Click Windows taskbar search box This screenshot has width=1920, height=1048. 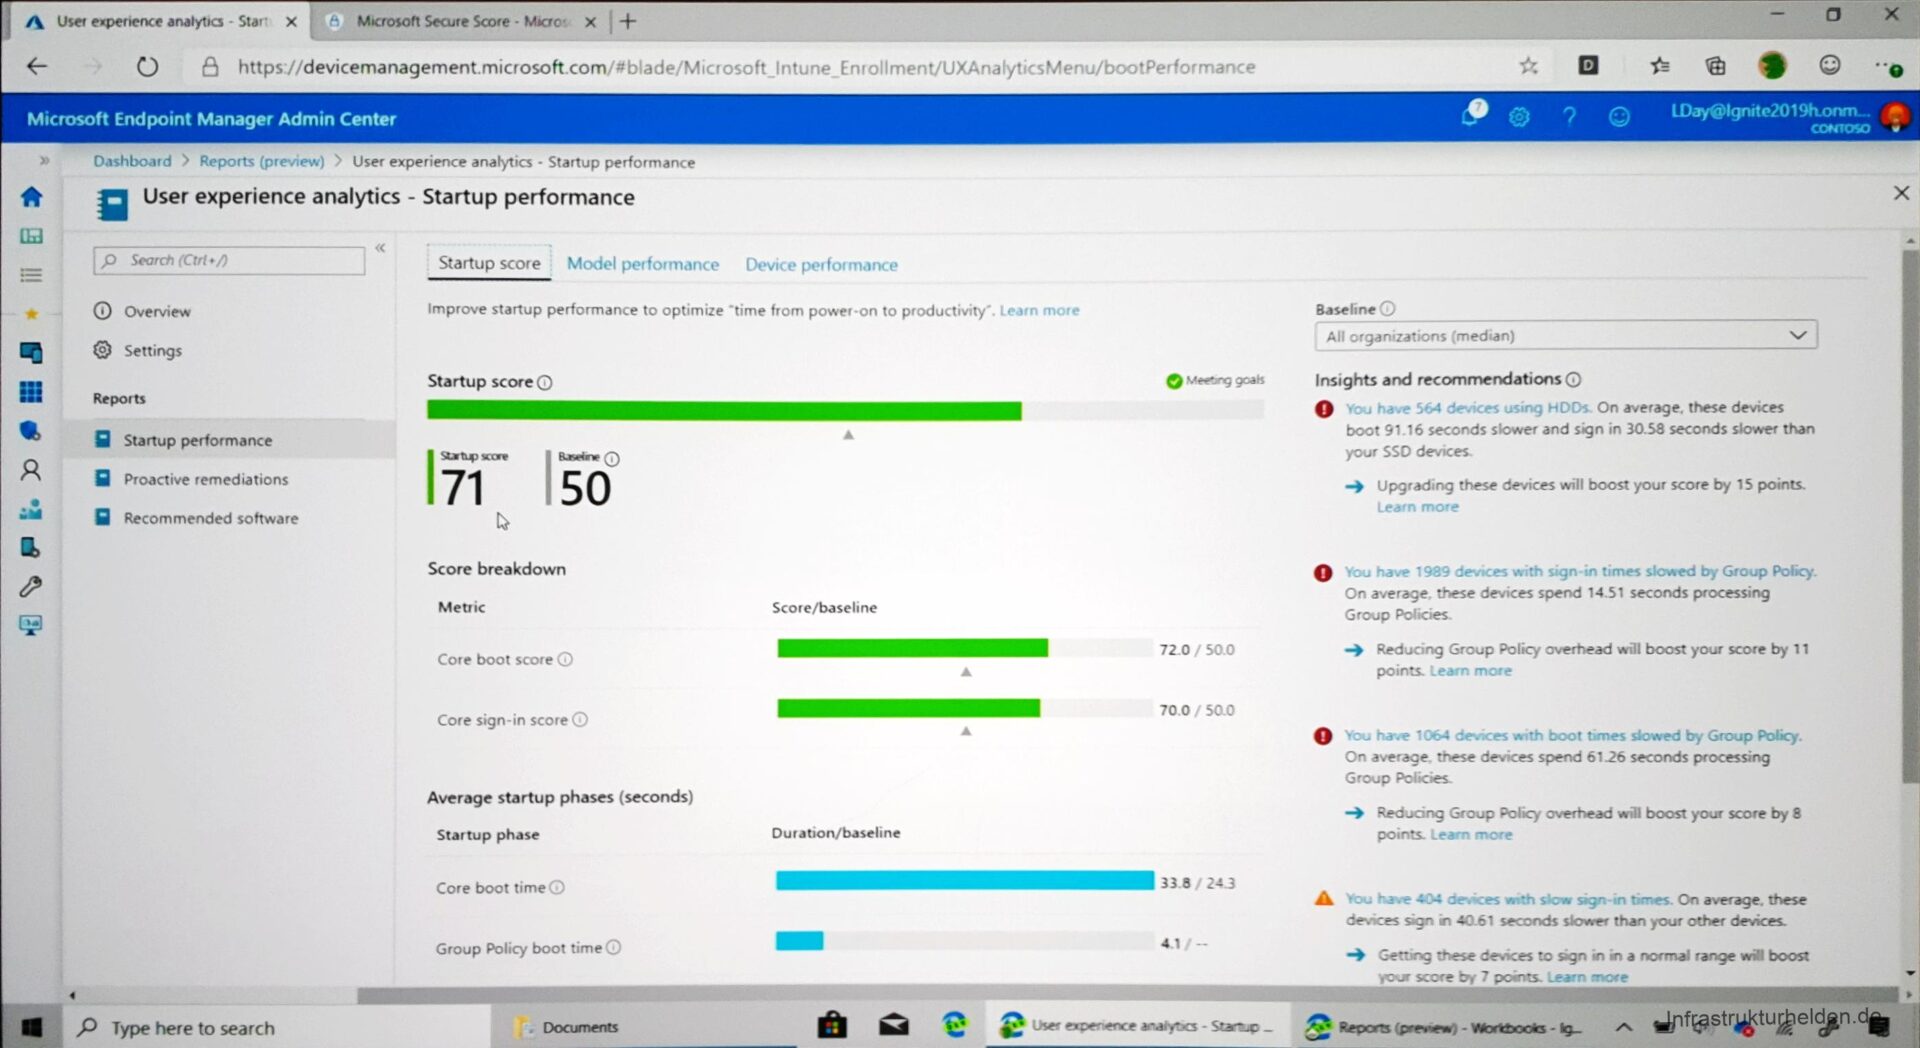278,1027
